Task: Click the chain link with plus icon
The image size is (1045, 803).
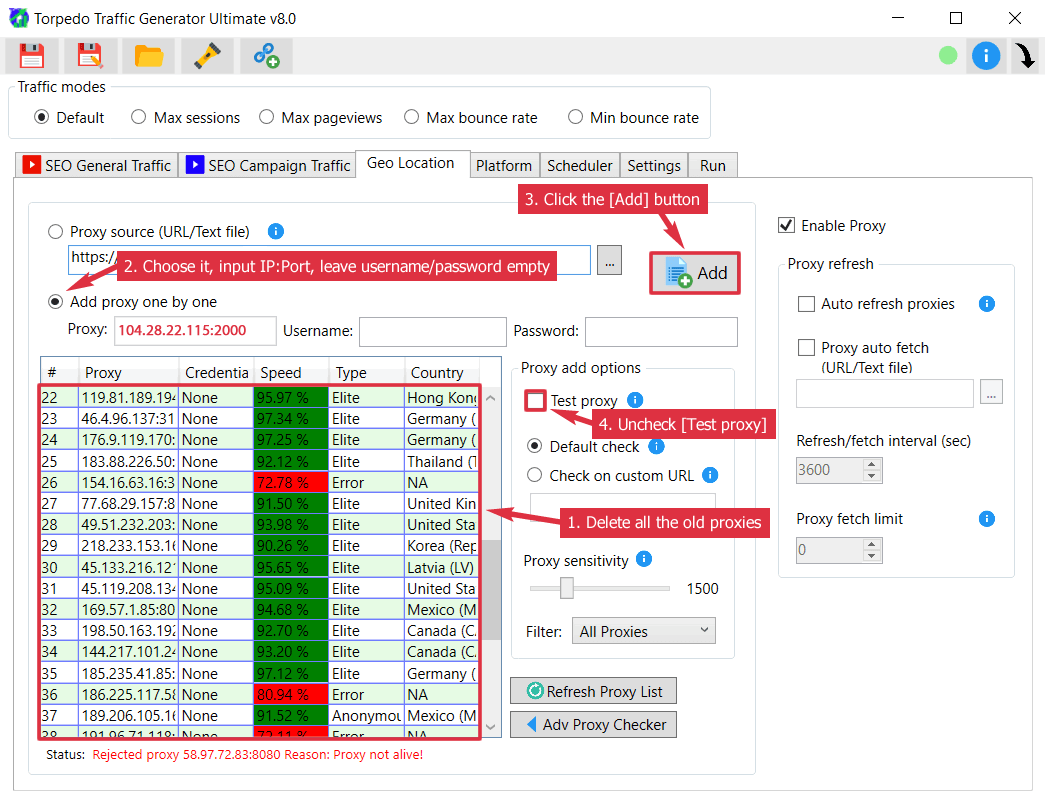Action: point(266,56)
